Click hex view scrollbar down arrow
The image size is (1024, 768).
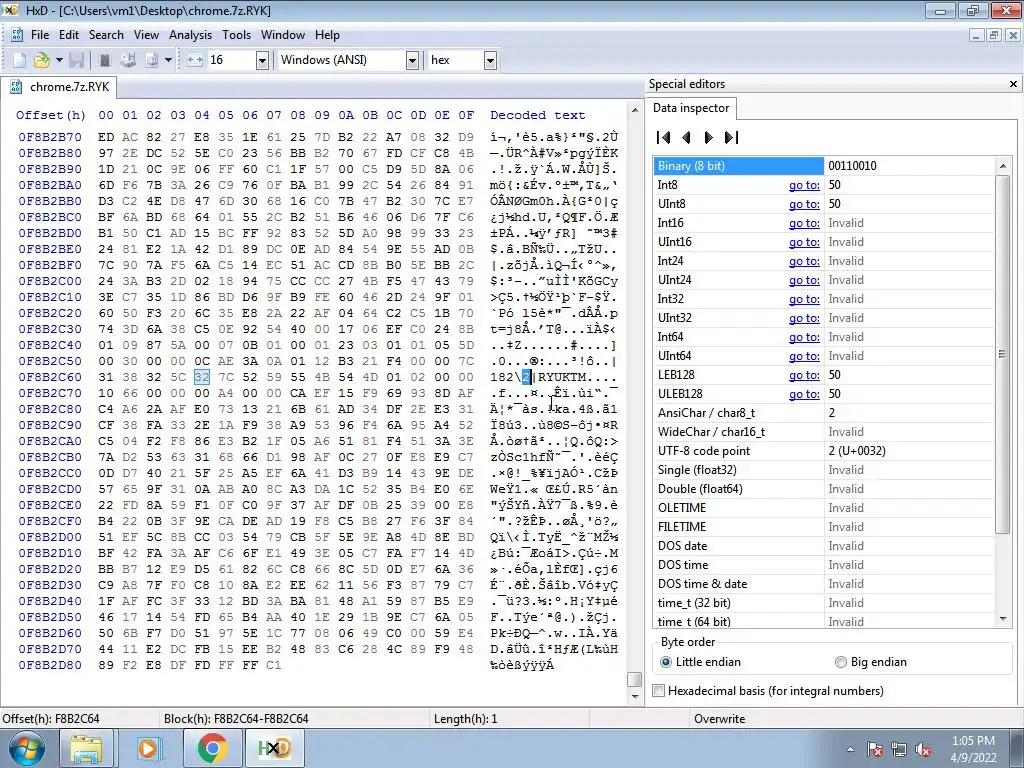click(x=634, y=696)
